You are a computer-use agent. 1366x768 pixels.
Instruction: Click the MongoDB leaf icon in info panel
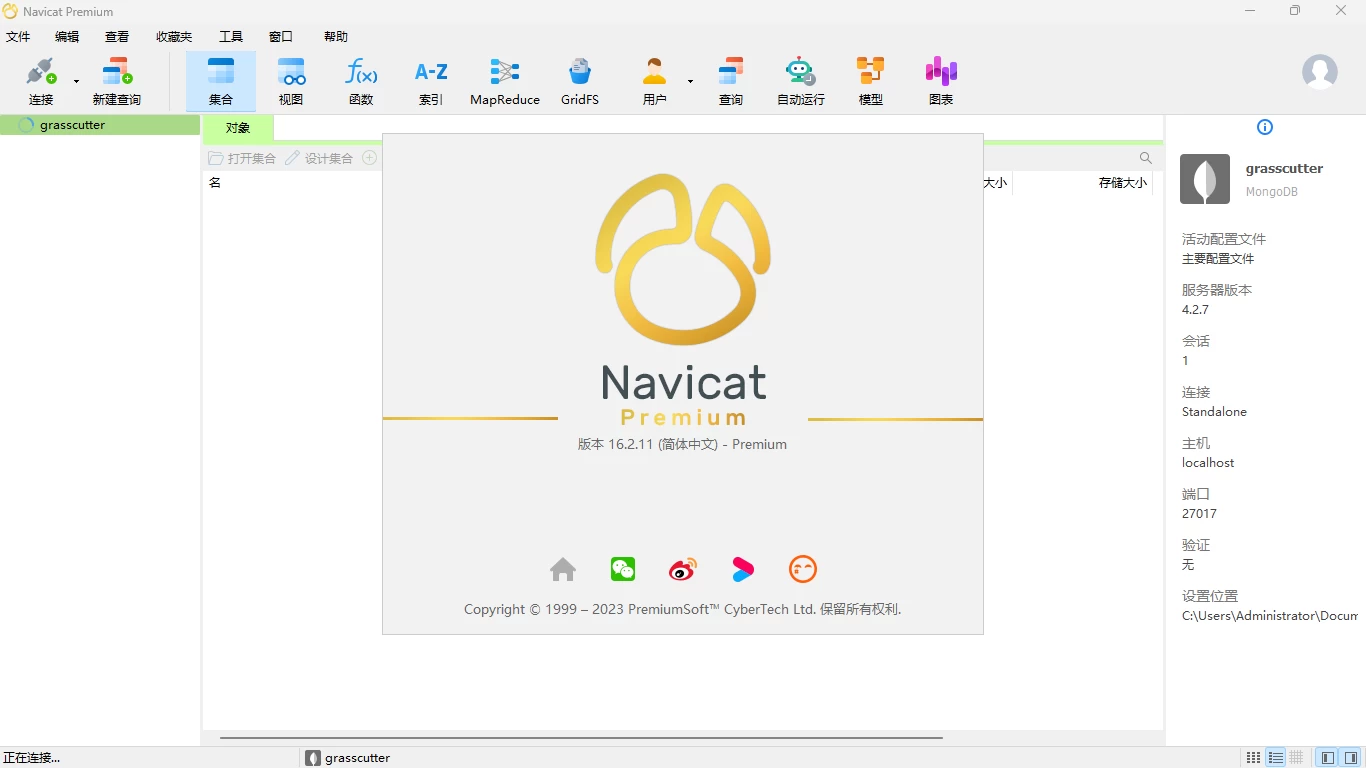[1205, 179]
